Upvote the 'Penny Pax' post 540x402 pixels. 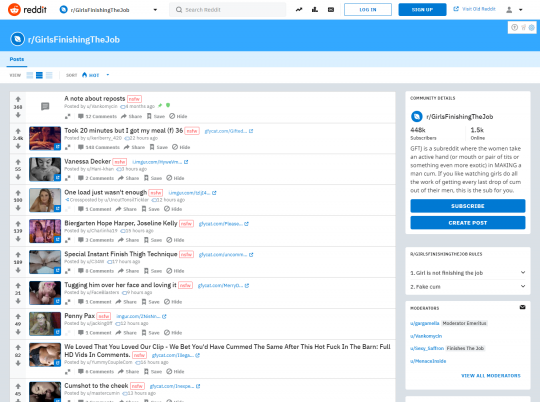18,316
